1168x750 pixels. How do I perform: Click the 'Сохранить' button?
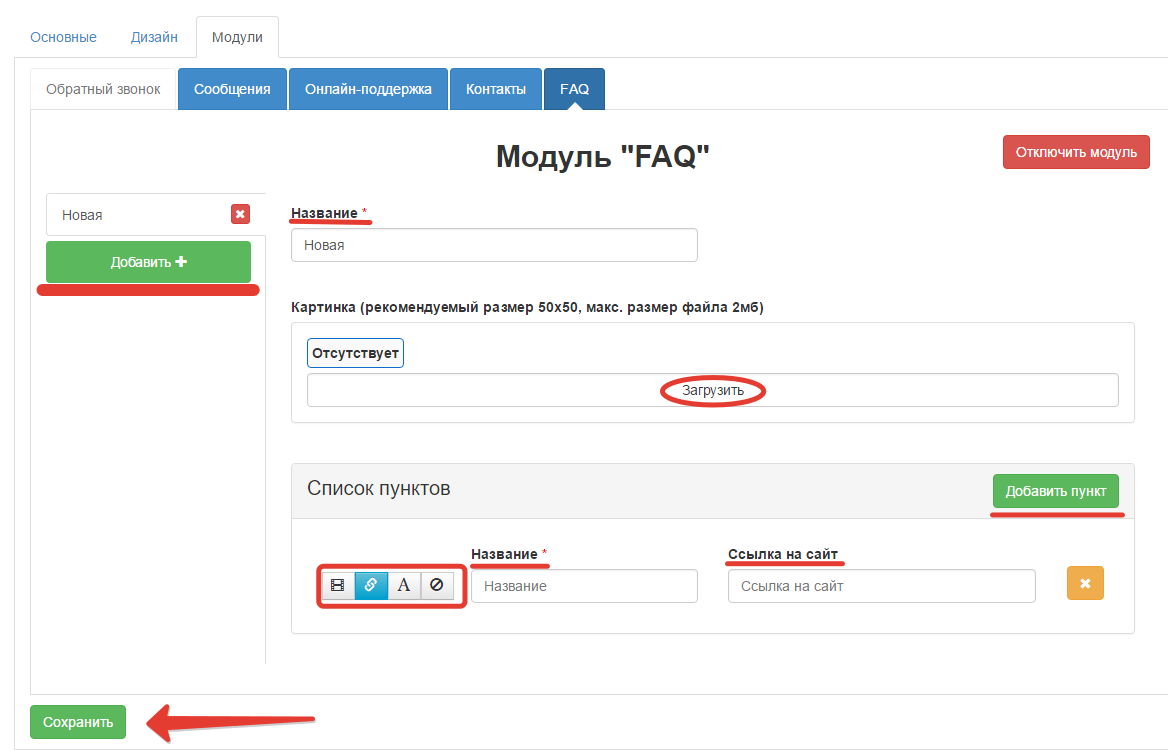click(77, 722)
